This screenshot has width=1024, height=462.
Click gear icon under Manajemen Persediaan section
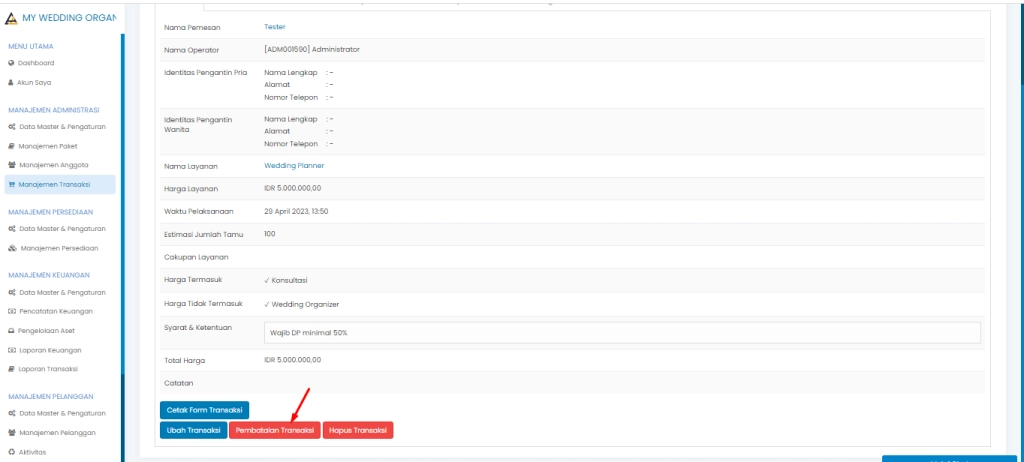pos(12,229)
